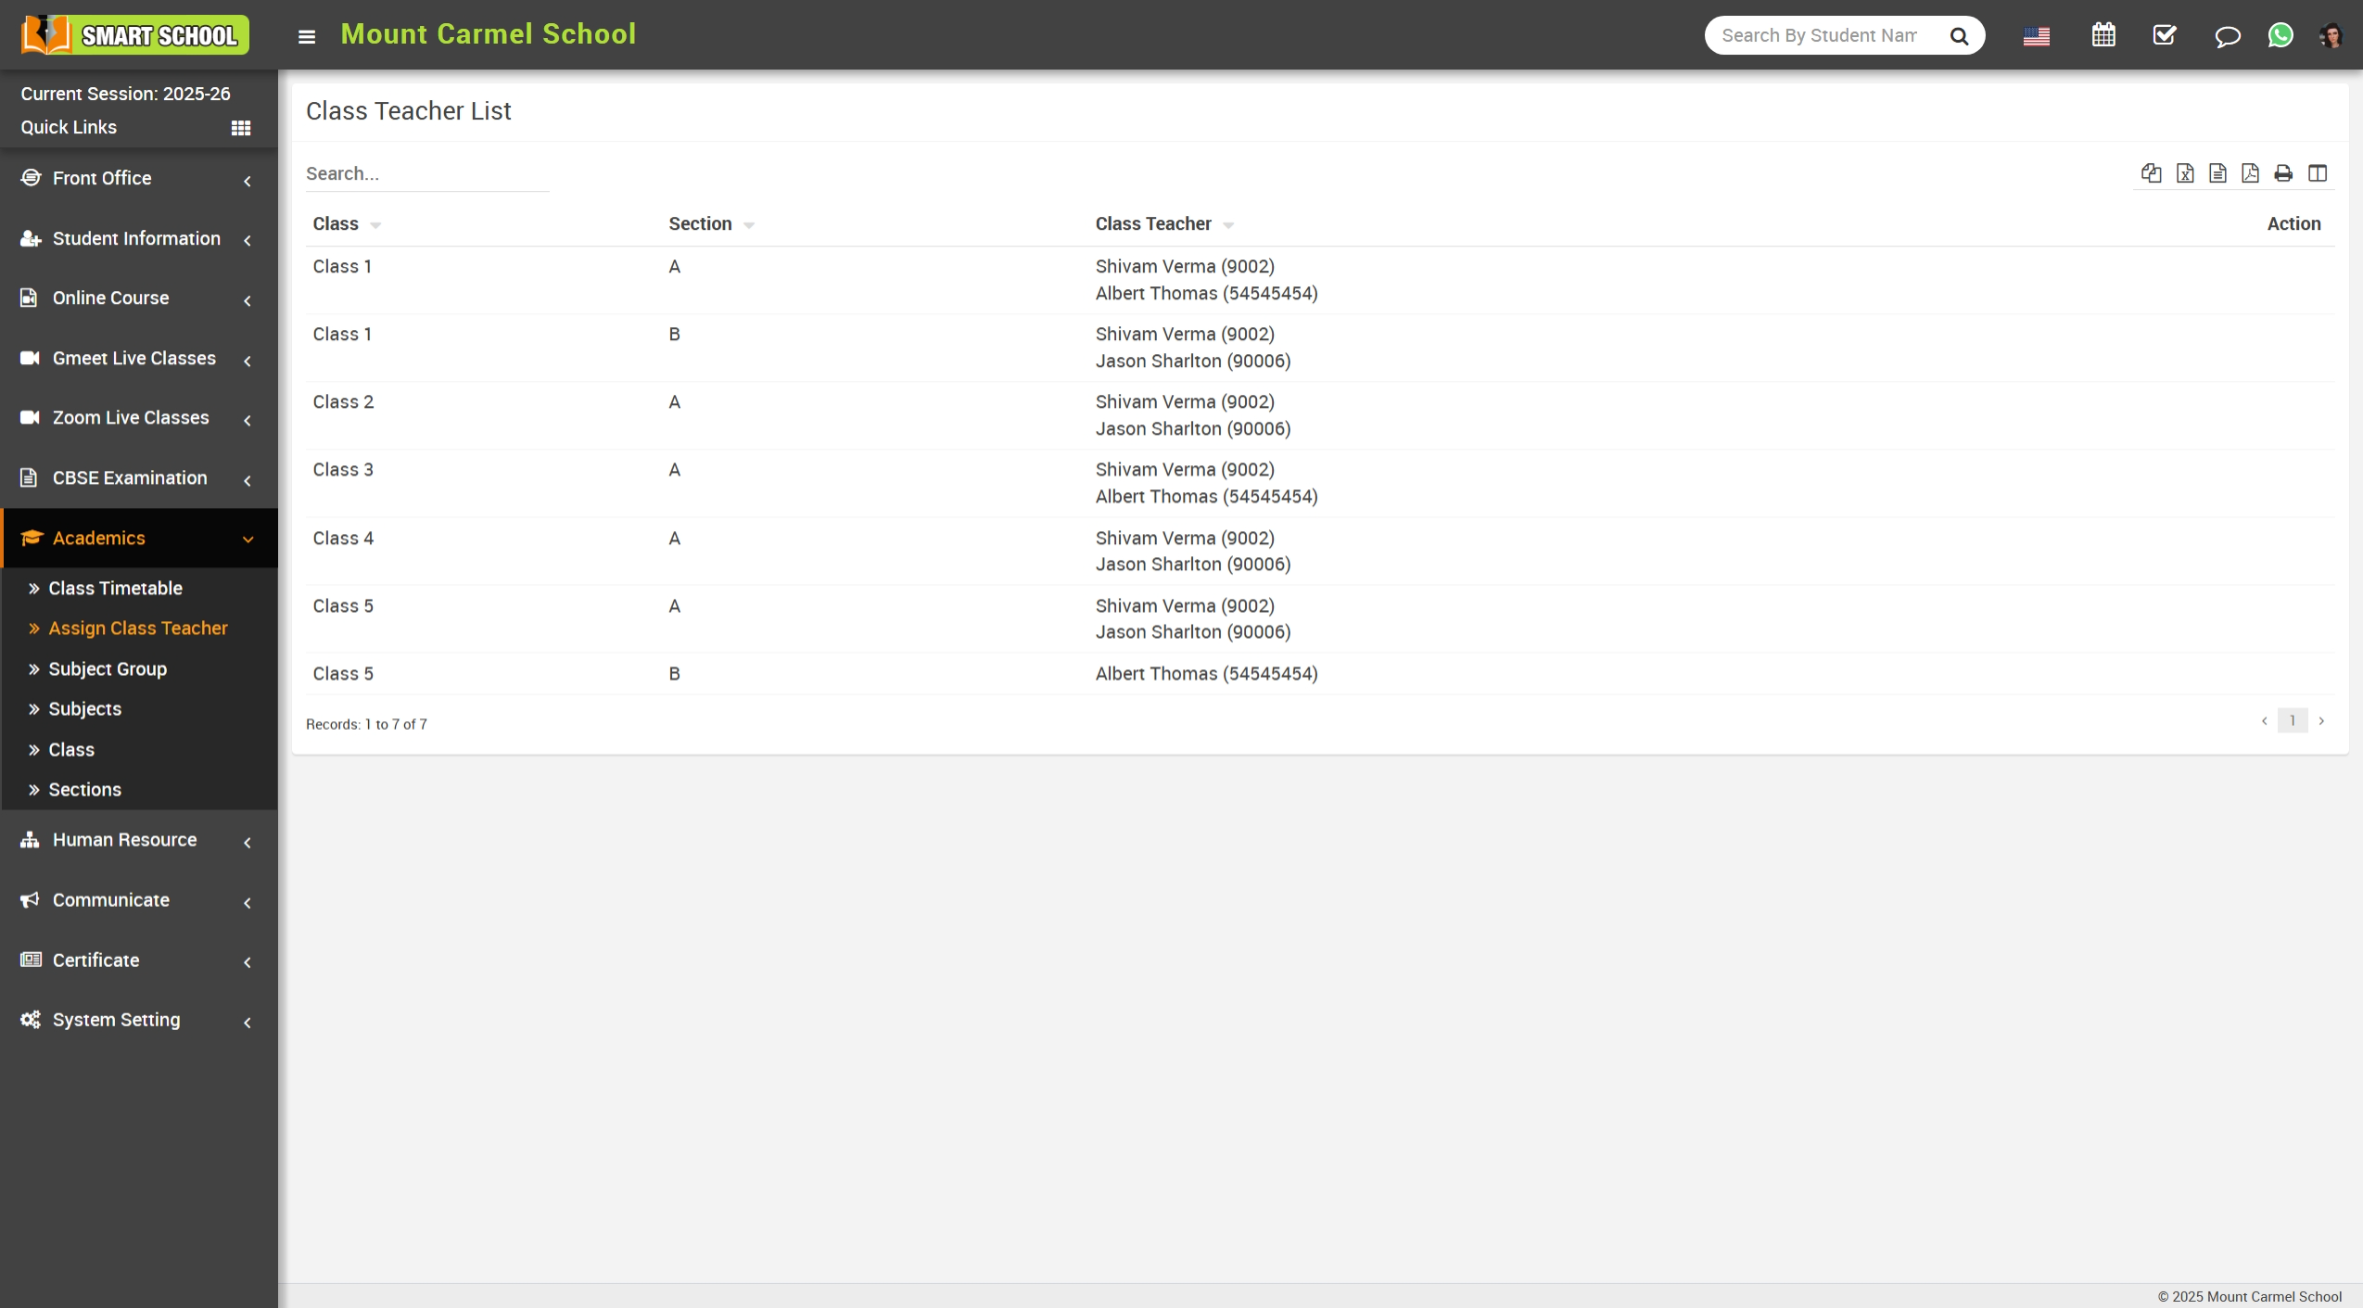
Task: Open the chat bubble icon
Action: click(x=2227, y=37)
